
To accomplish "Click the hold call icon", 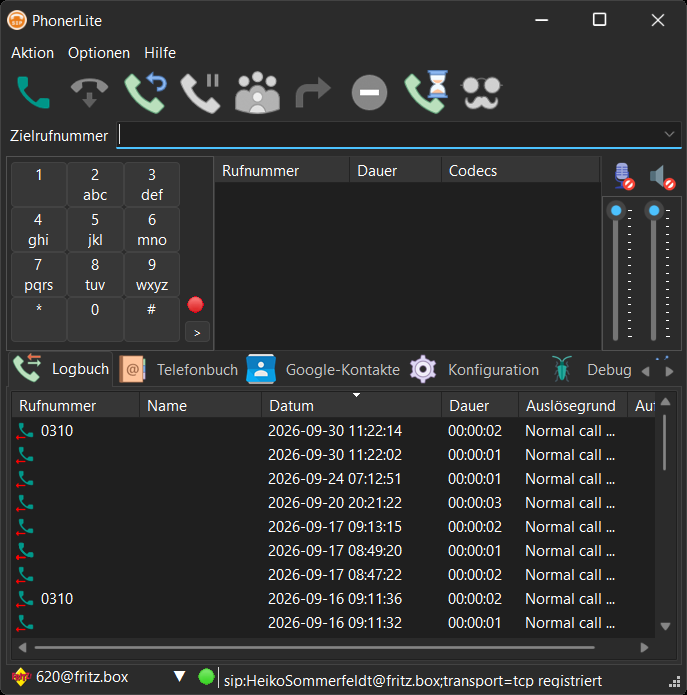I will (201, 92).
